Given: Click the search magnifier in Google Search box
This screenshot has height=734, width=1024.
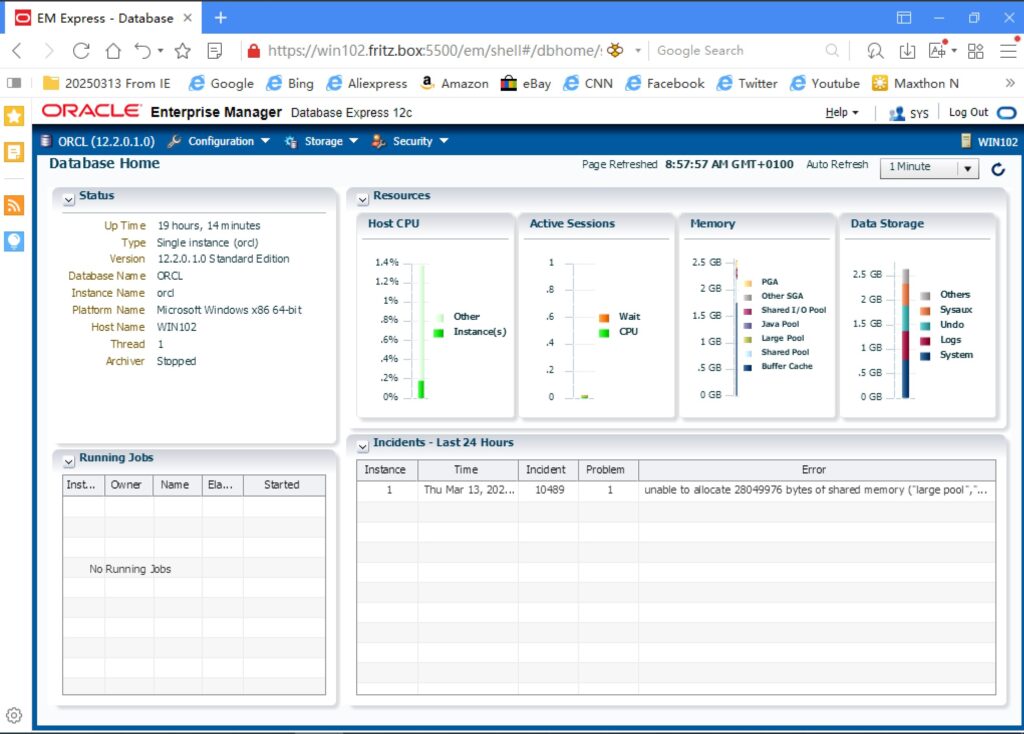Looking at the screenshot, I should click(832, 50).
